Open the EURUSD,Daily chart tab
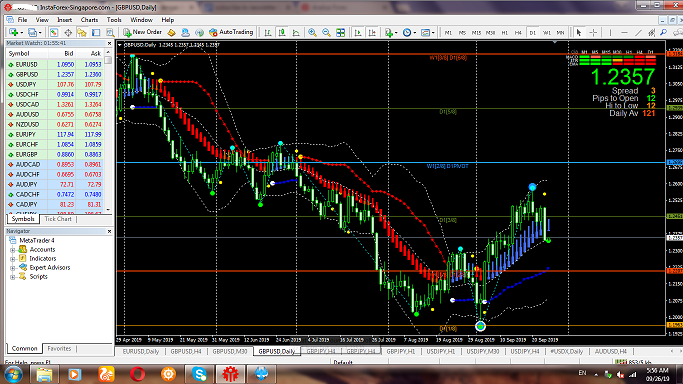Image resolution: width=683 pixels, height=384 pixels. pos(141,351)
